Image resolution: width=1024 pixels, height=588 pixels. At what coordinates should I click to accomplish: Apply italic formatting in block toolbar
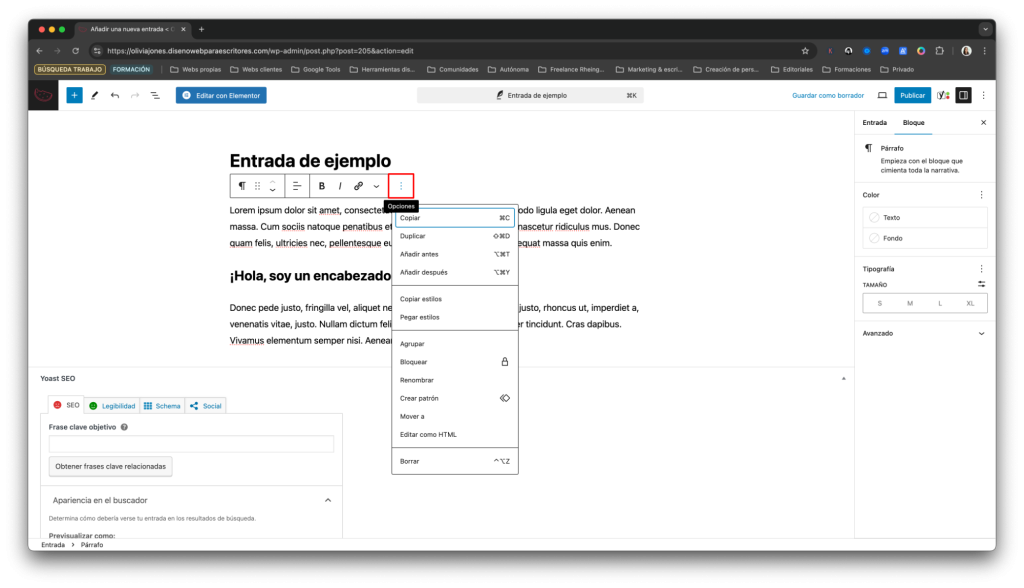tap(340, 186)
